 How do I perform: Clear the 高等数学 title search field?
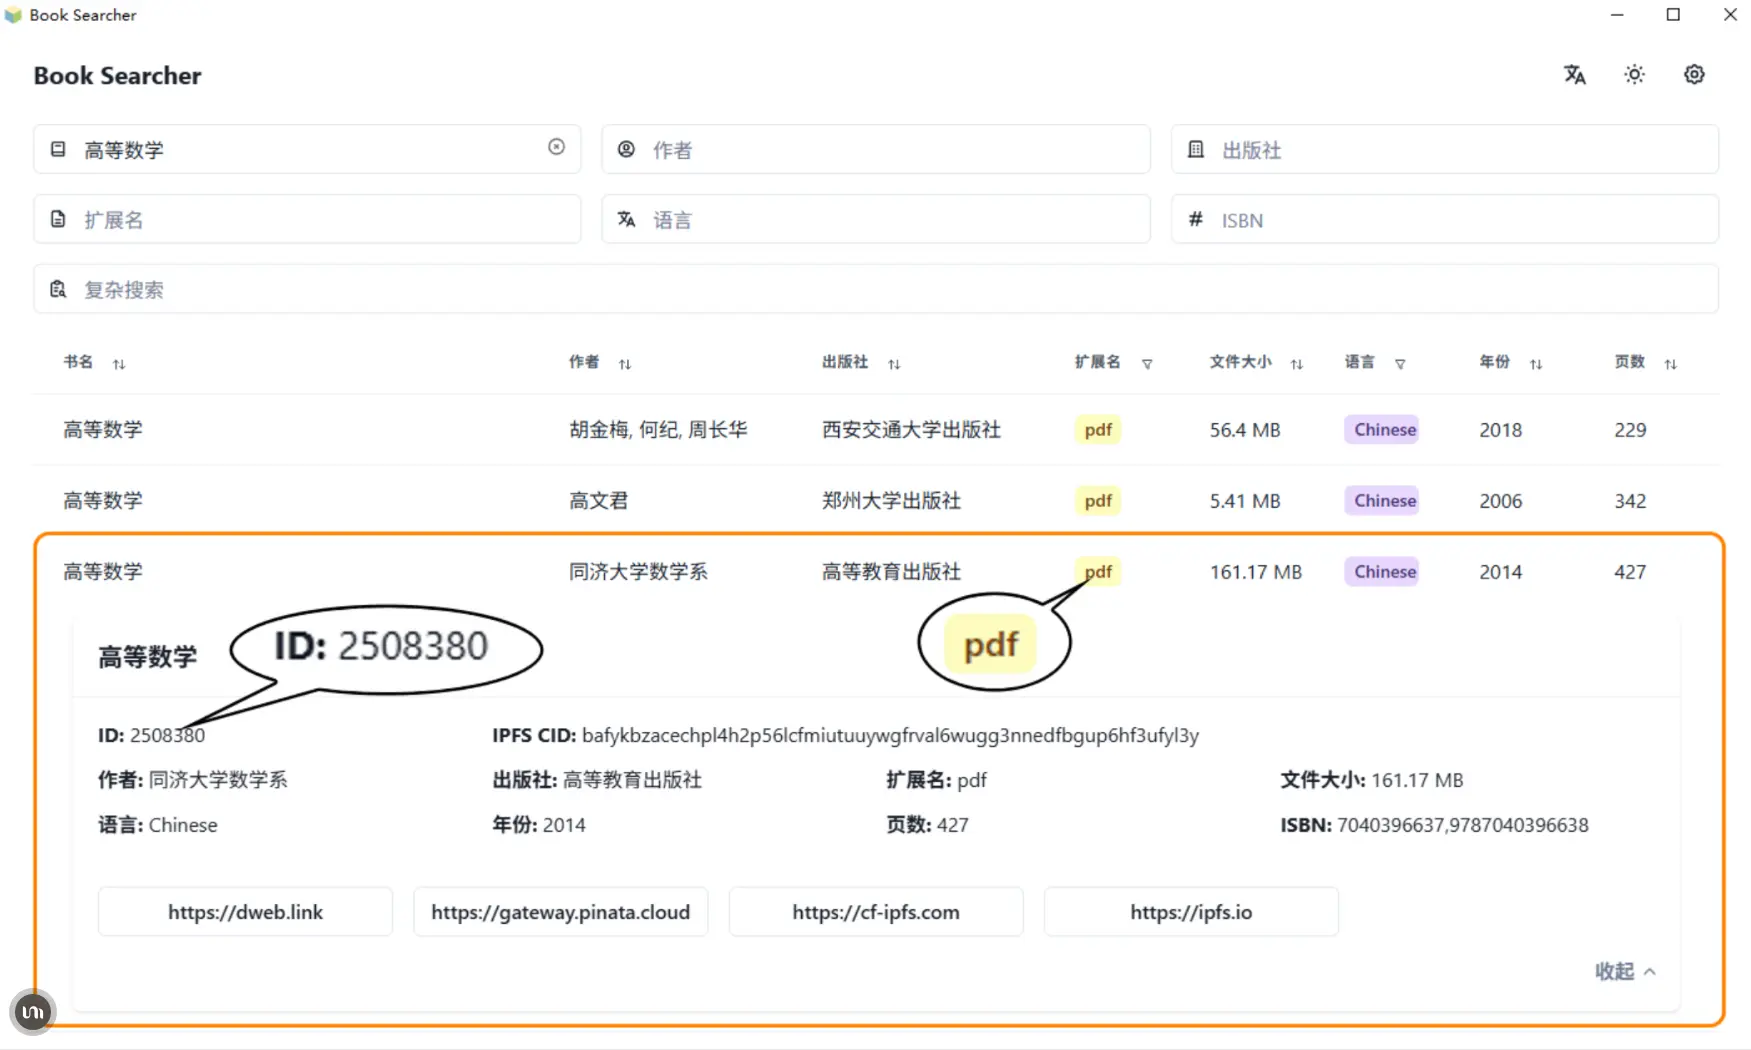coord(557,148)
